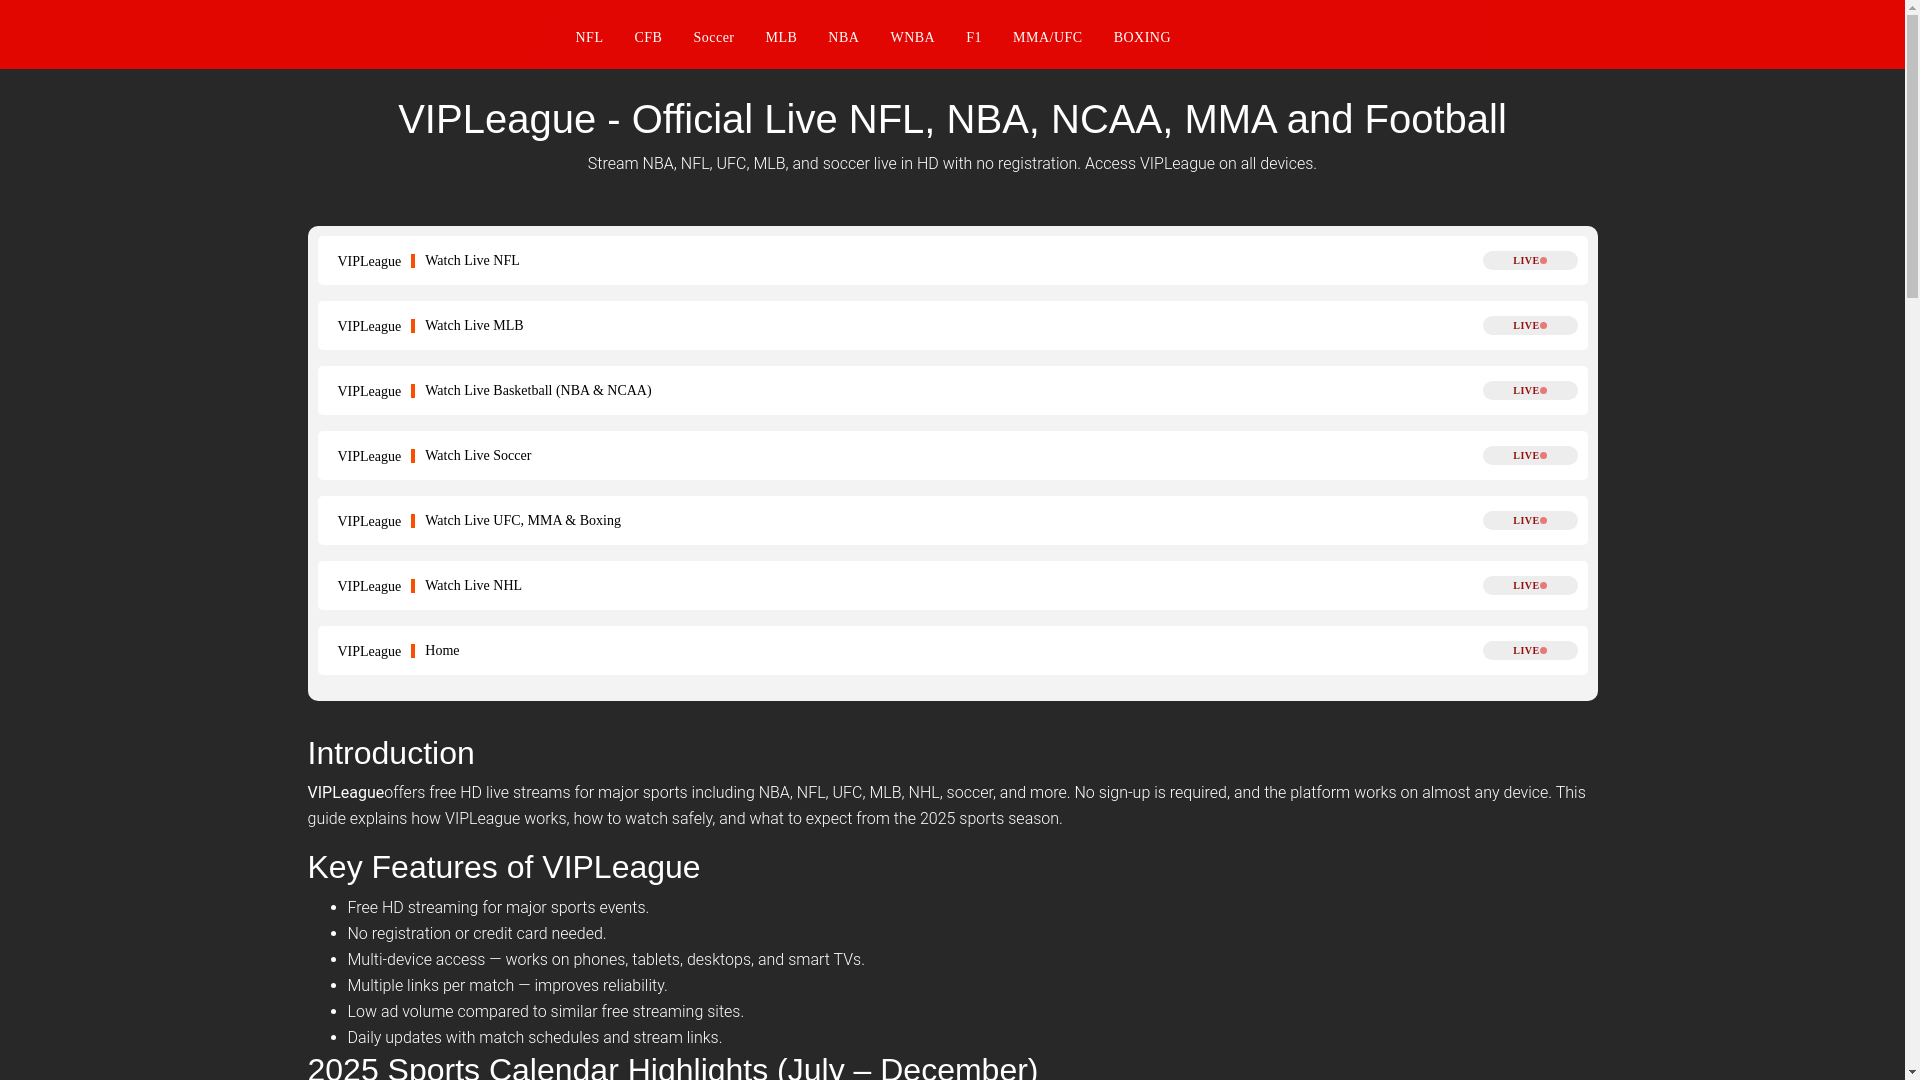
Task: Click VIPLeague label in Watch Live NFL row
Action: coord(369,262)
